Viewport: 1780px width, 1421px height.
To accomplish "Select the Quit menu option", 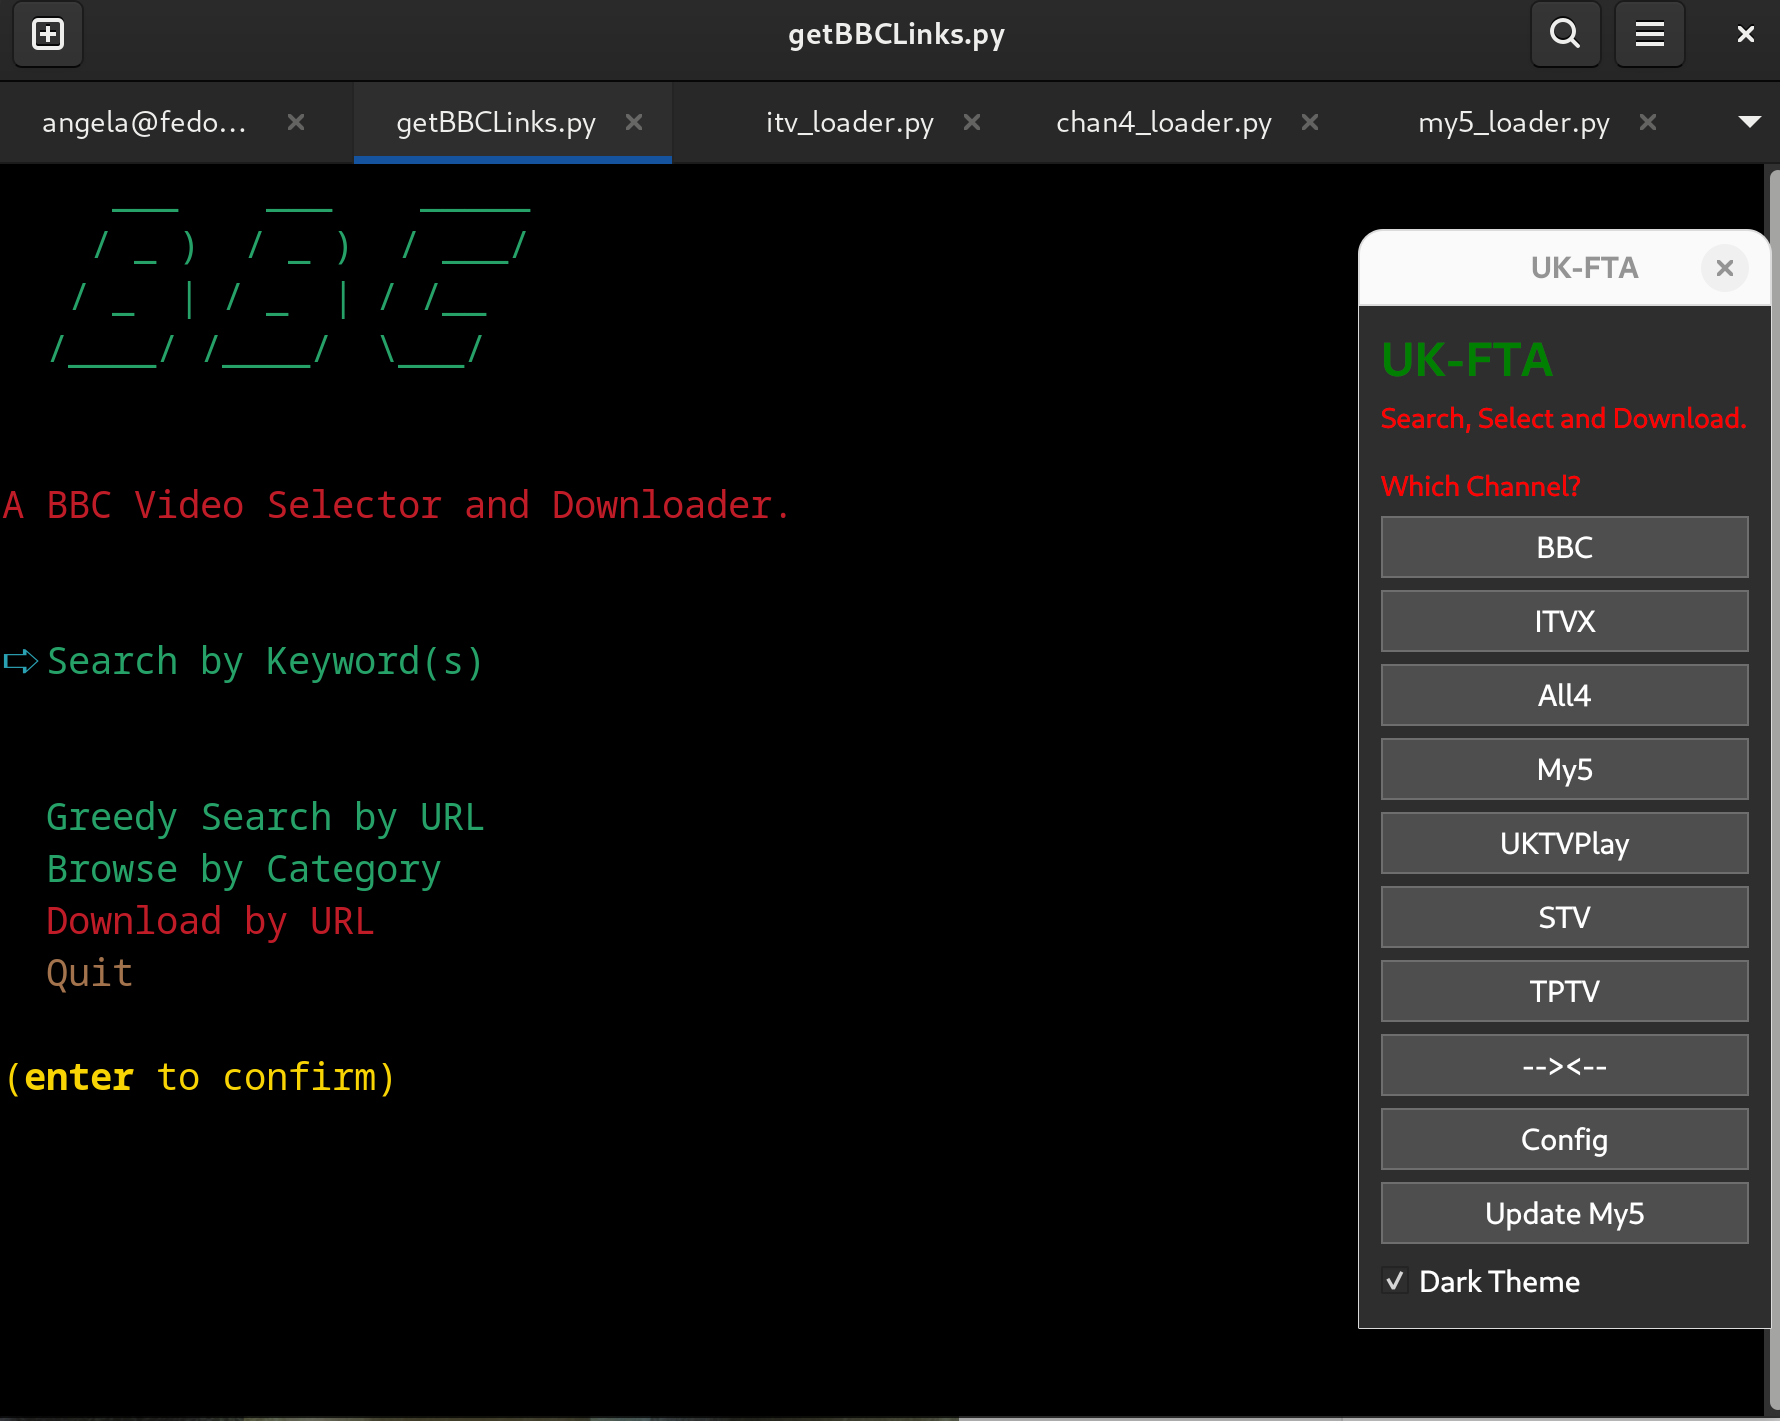I will (x=89, y=974).
